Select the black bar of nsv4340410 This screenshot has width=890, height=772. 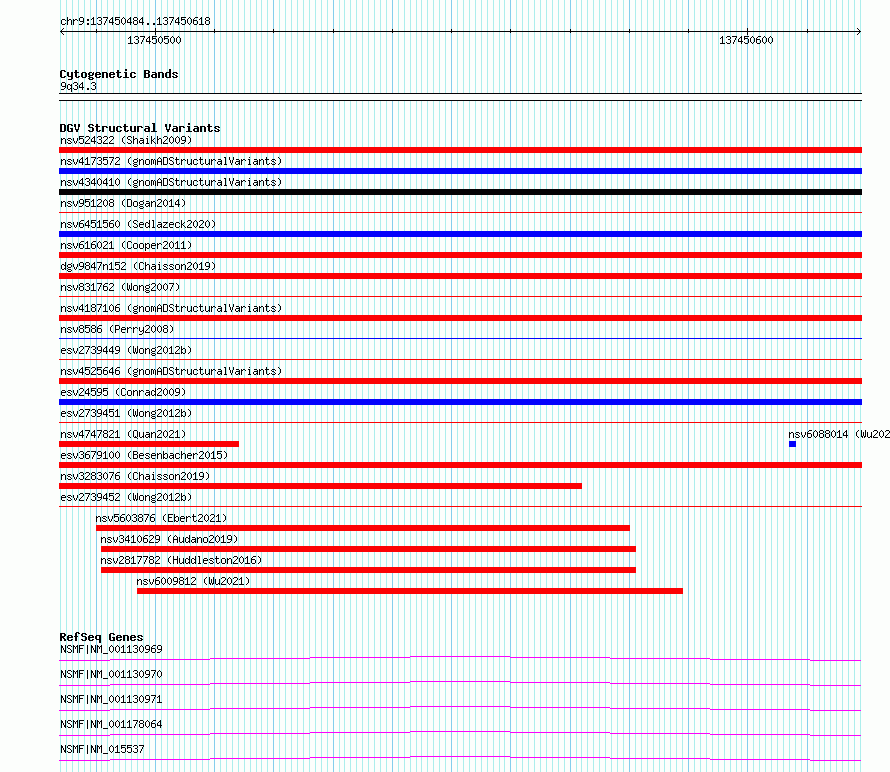click(x=460, y=192)
